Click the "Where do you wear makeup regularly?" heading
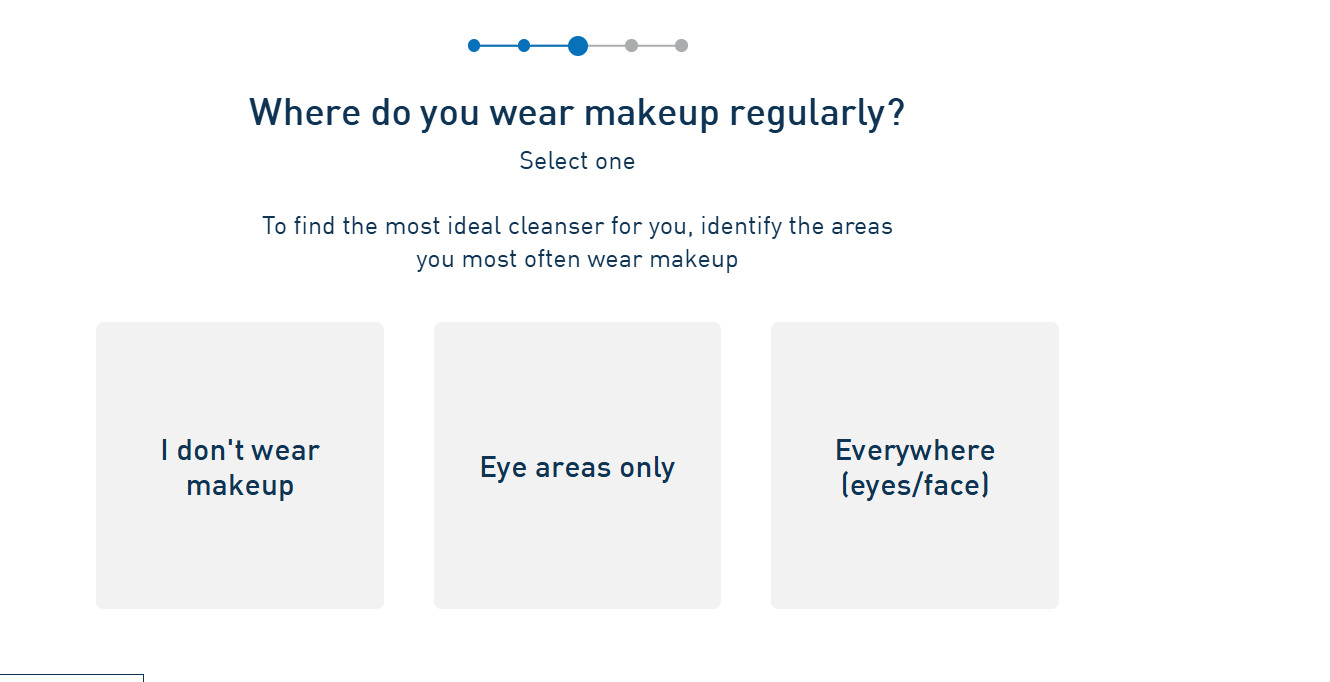The image size is (1330, 682). pos(577,112)
